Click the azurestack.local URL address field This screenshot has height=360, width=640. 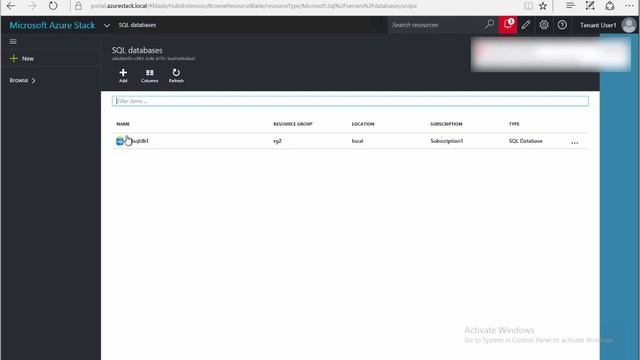[253, 6]
